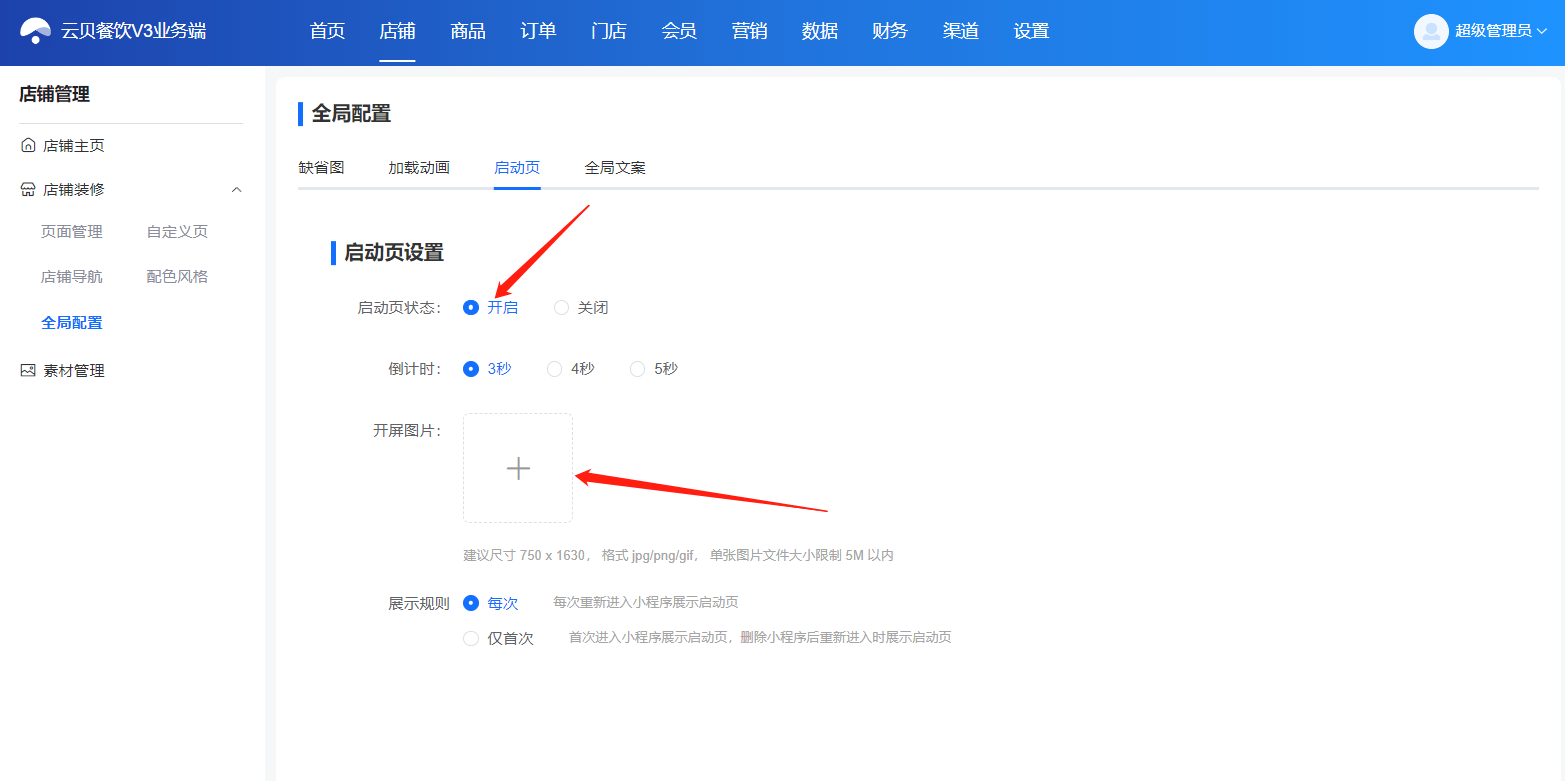Go to 页面管理 in the sidebar
The width and height of the screenshot is (1565, 781).
72,232
